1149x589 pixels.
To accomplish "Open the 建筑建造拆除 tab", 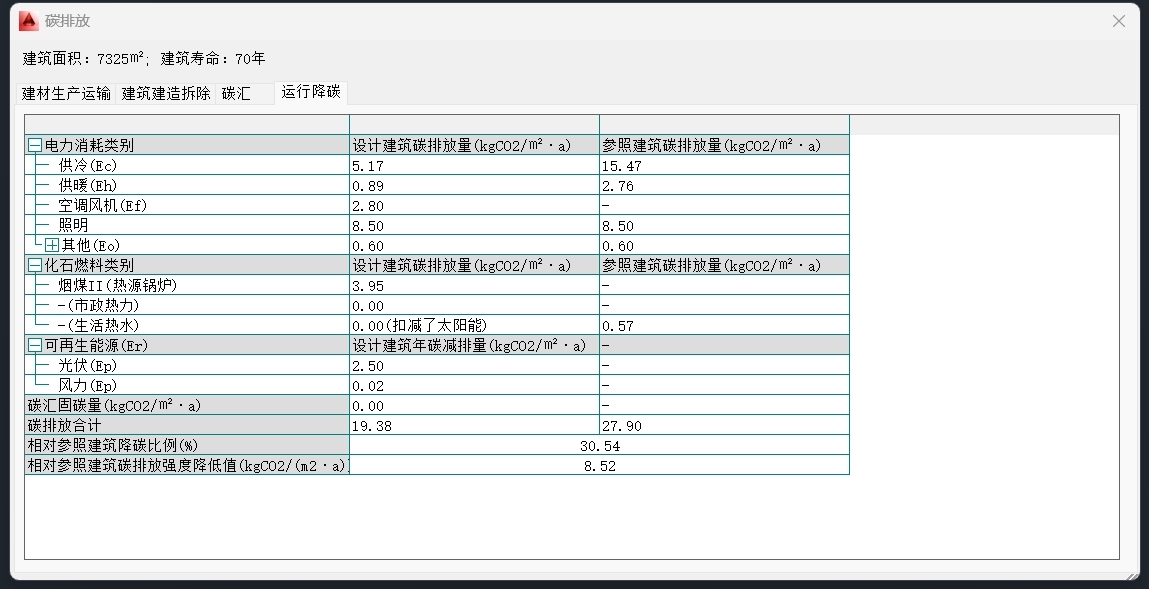I will point(166,94).
